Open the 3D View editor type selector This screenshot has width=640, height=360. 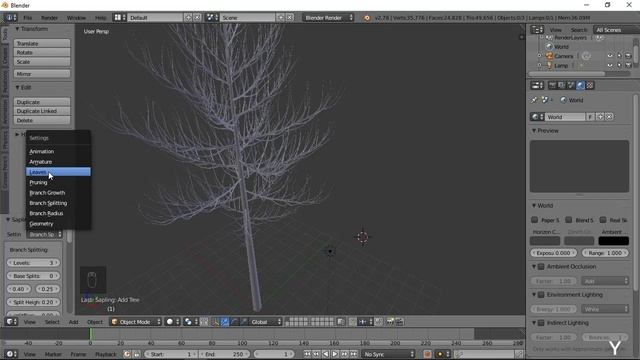(x=11, y=322)
